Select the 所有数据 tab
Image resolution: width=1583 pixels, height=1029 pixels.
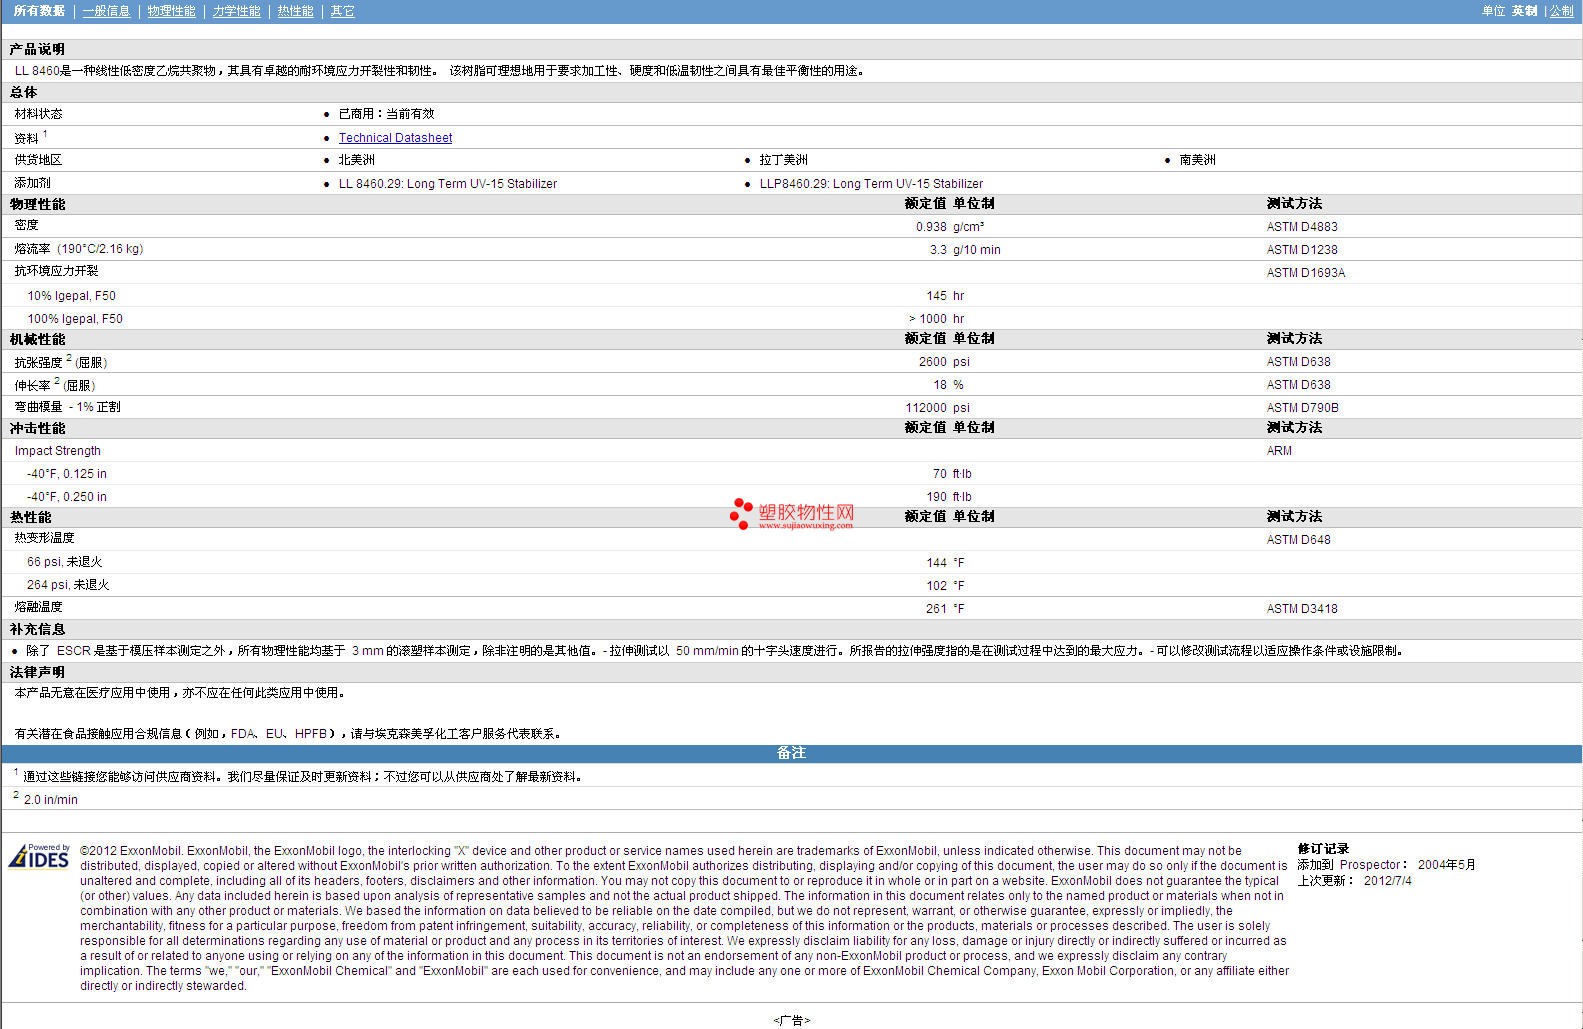[x=39, y=11]
